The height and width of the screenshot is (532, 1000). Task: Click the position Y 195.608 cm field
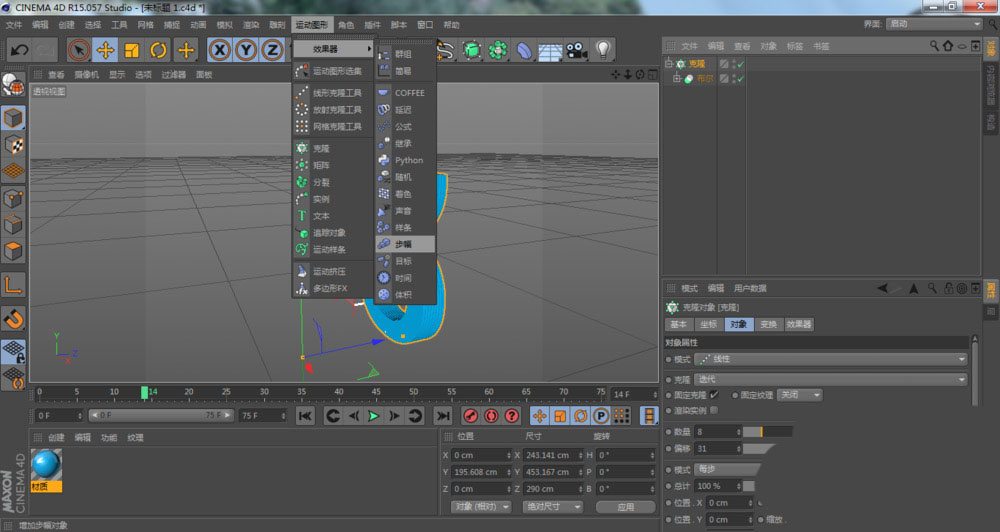[482, 472]
